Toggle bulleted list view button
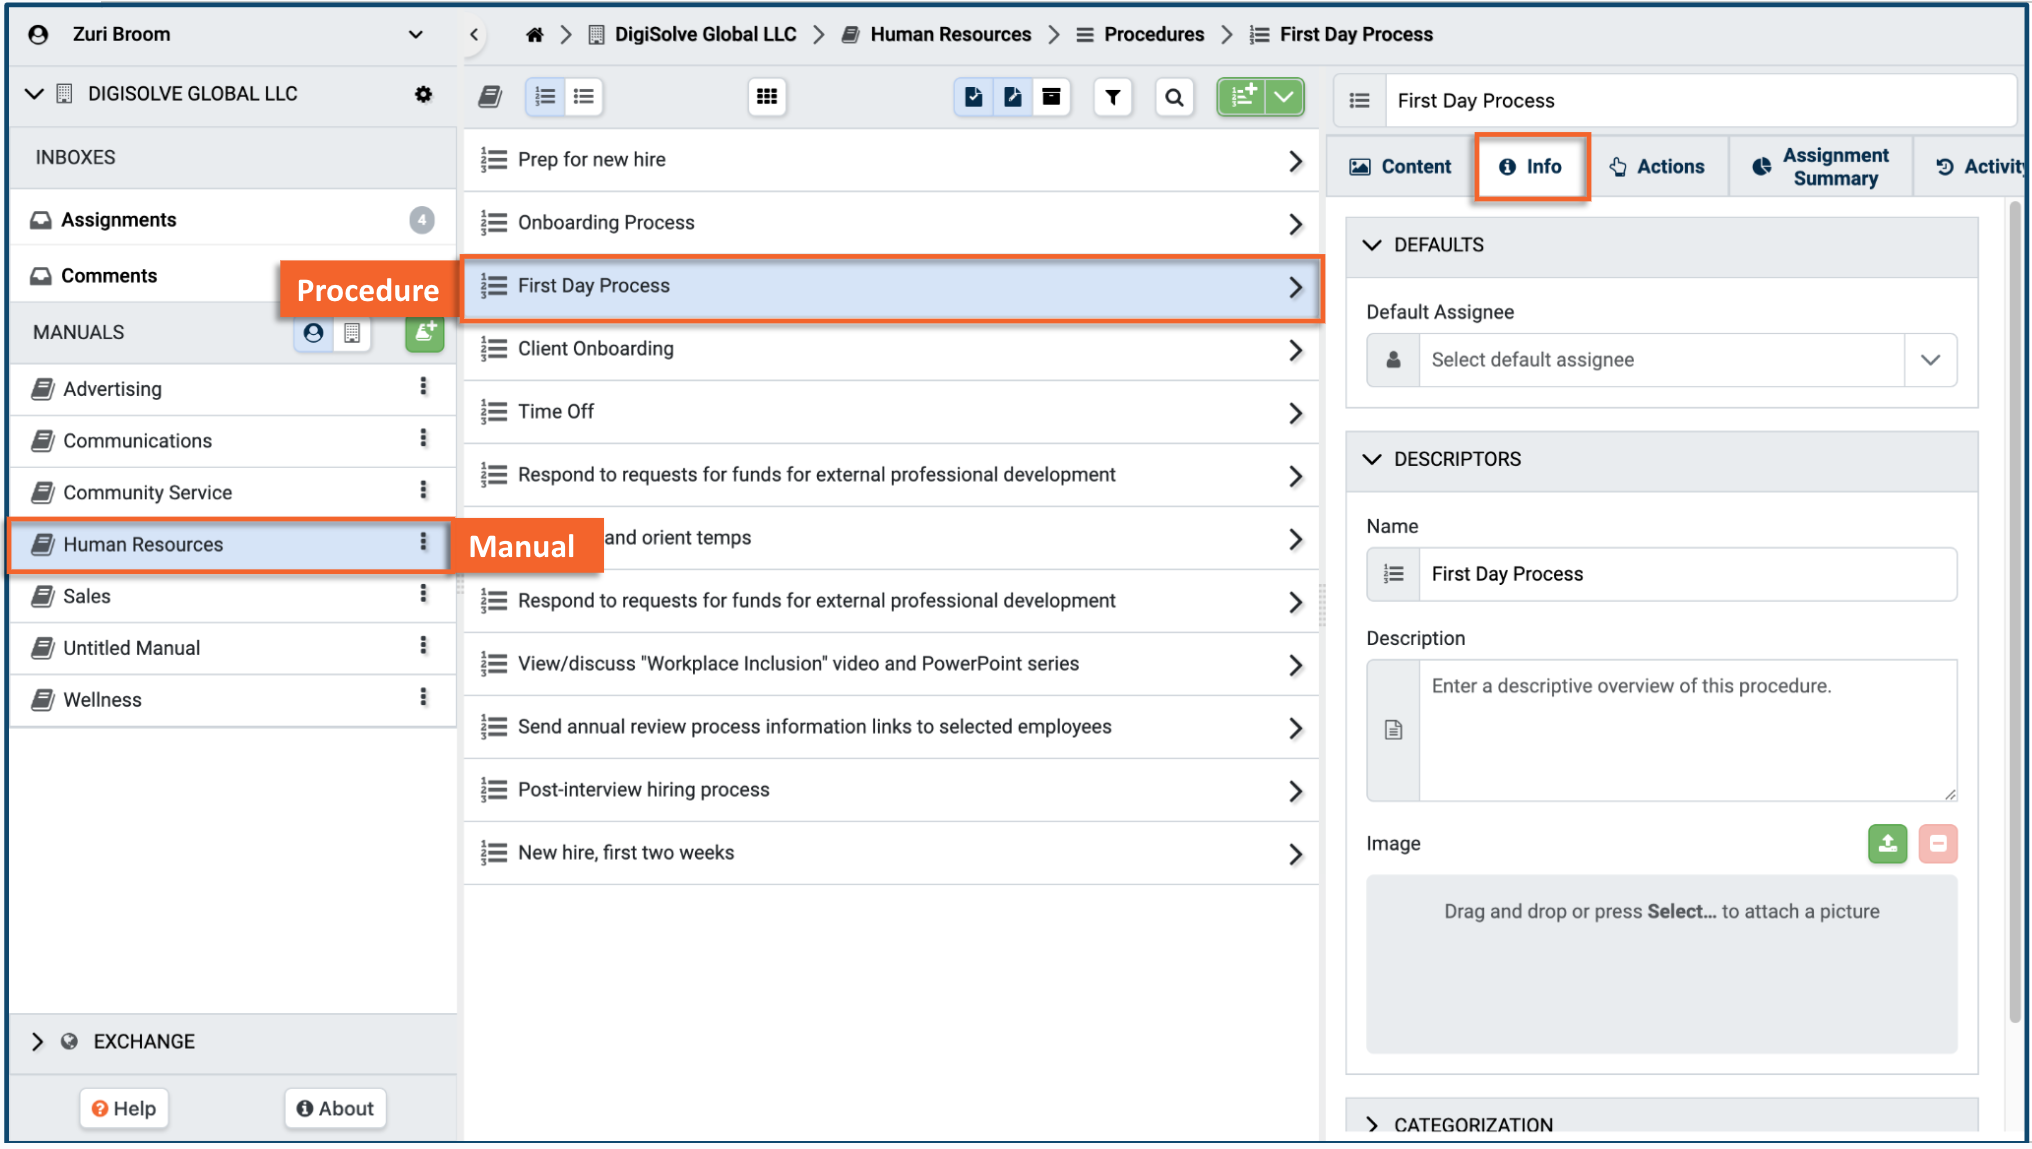 pos(584,97)
